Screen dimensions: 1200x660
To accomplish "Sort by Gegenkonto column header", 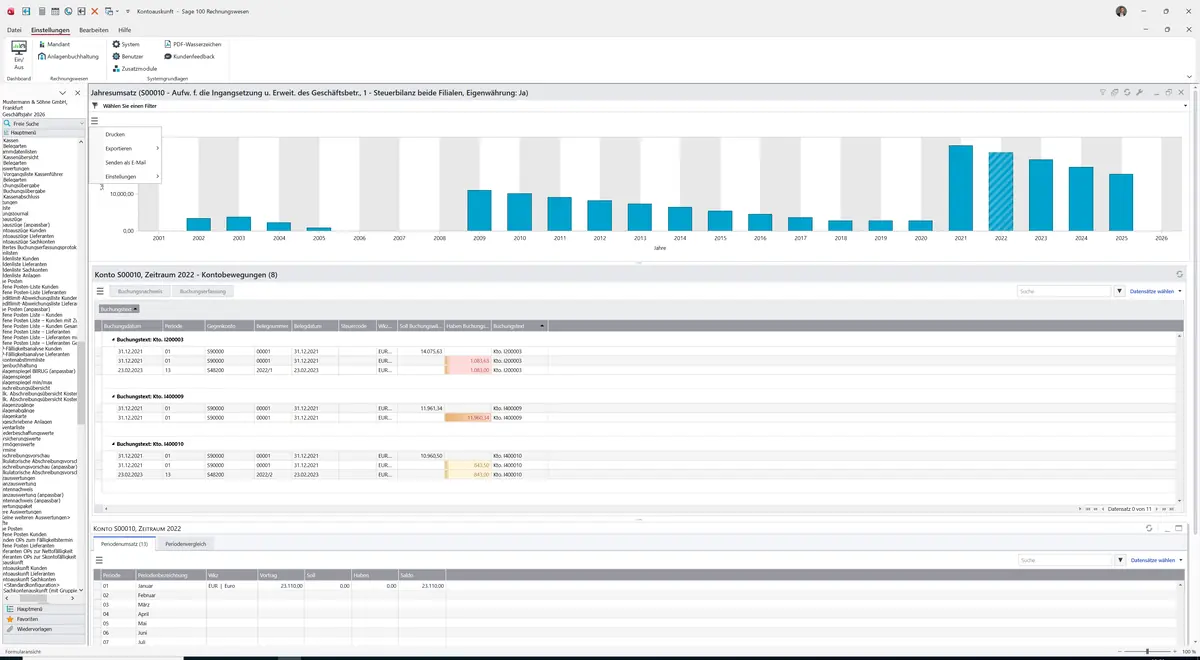I will point(229,326).
